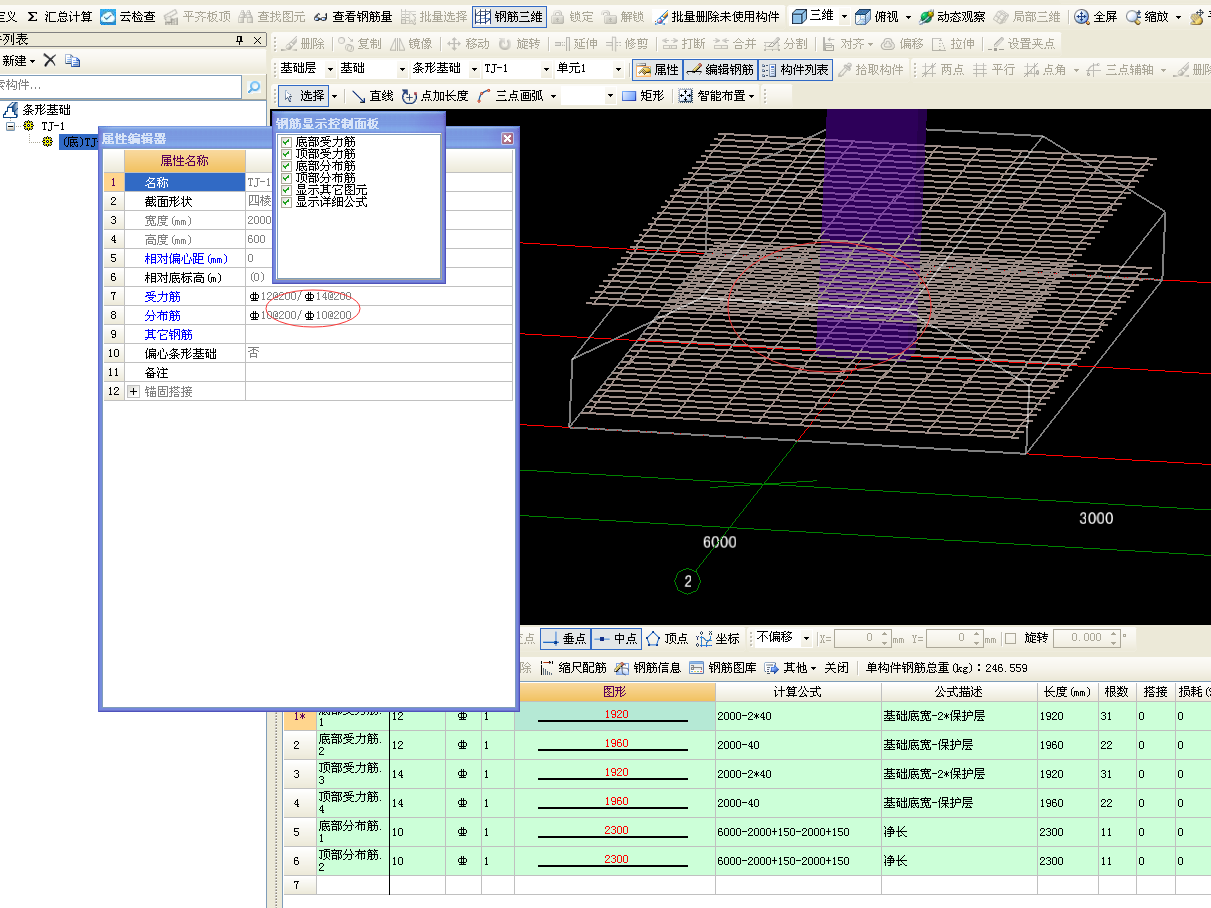Click the 受力筋 property name
This screenshot has width=1211, height=908.
[x=163, y=297]
